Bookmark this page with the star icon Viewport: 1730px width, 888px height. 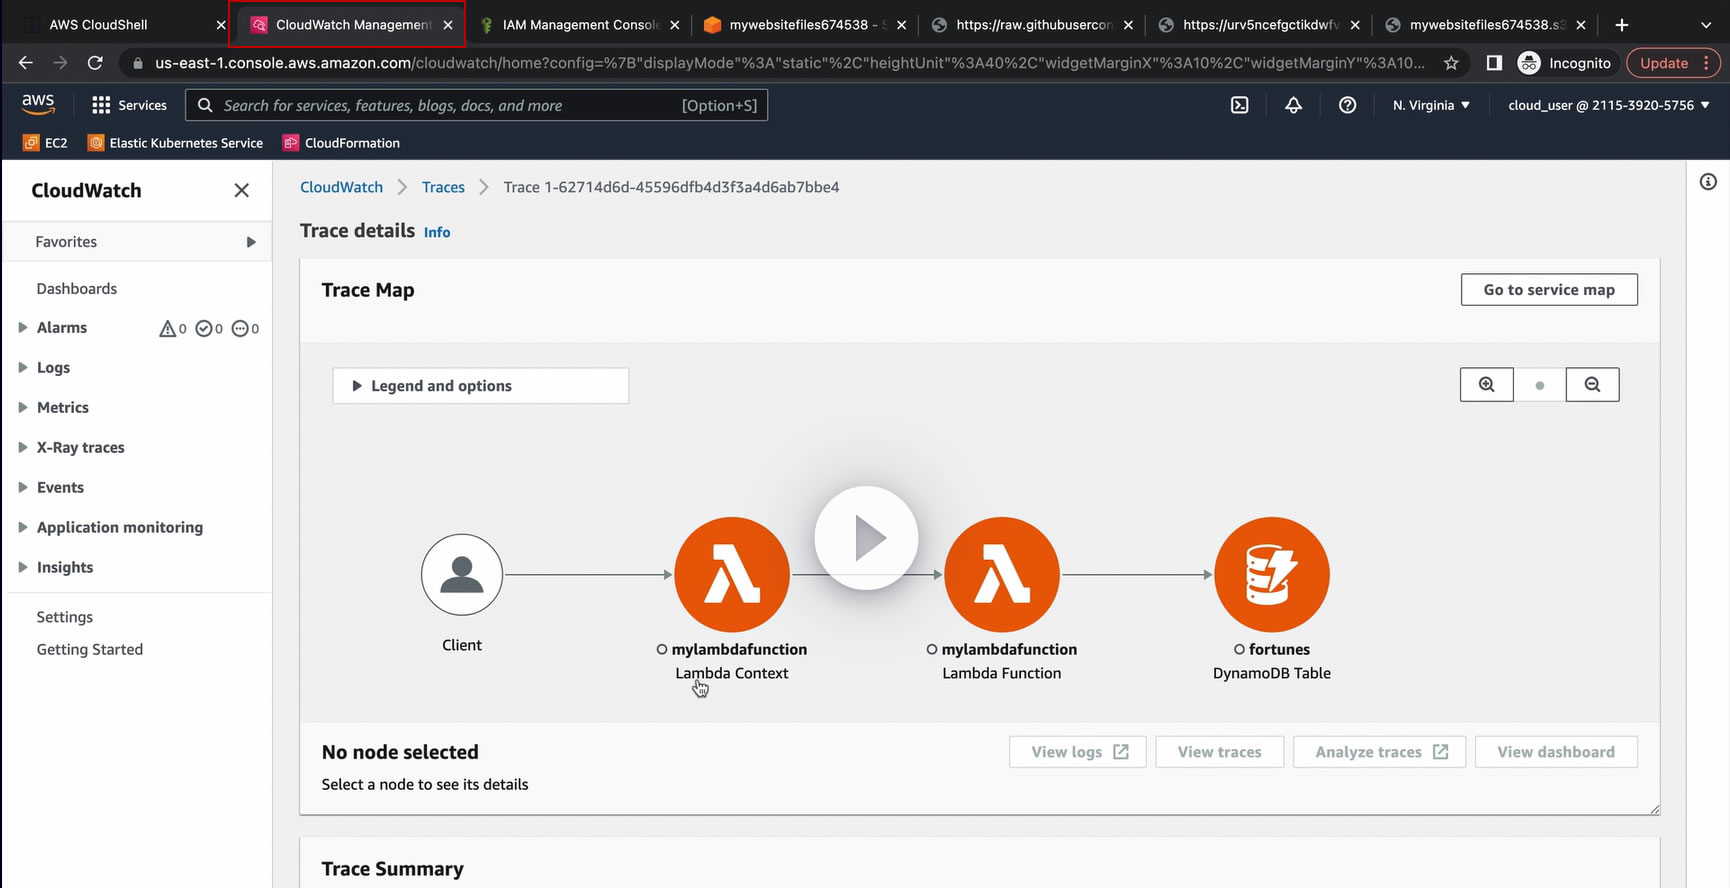click(x=1451, y=63)
